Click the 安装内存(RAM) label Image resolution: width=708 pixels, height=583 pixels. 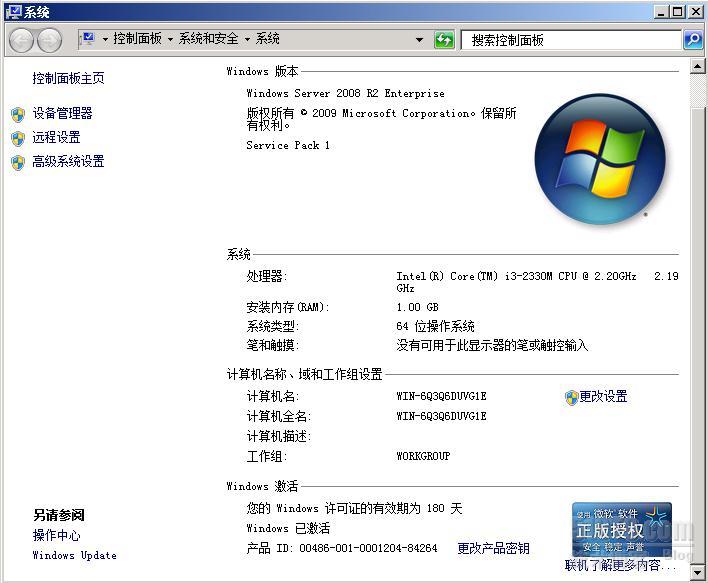click(288, 308)
